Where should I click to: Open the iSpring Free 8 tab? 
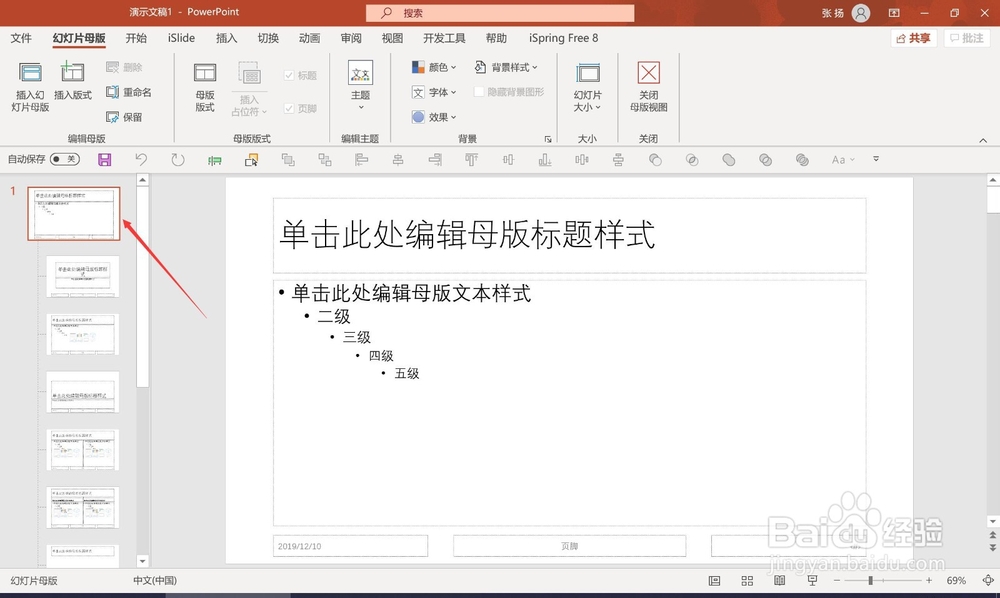[x=563, y=38]
